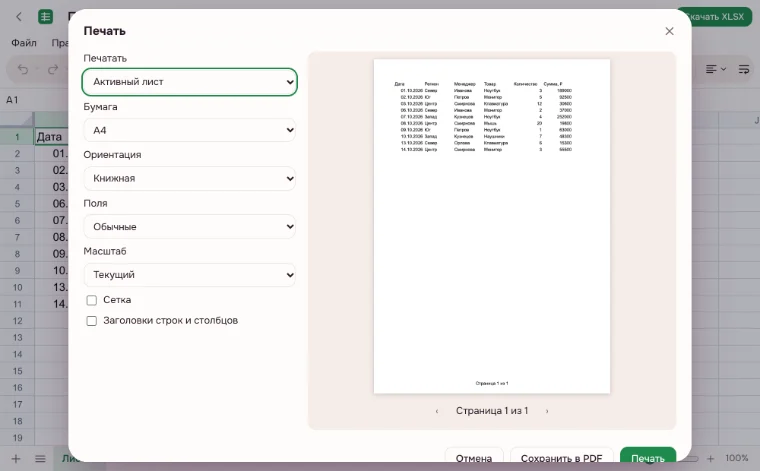Viewport: 760px width, 471px height.
Task: Open the Поля dropdown showing Обычные
Action: 190,226
